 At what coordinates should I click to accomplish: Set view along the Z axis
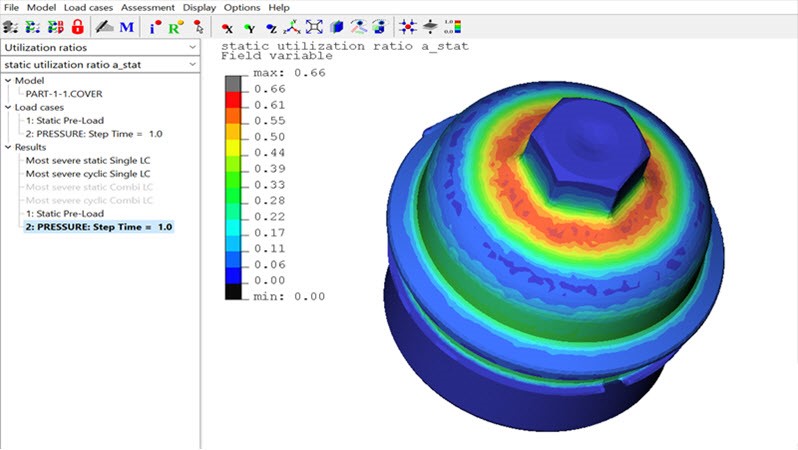270,27
